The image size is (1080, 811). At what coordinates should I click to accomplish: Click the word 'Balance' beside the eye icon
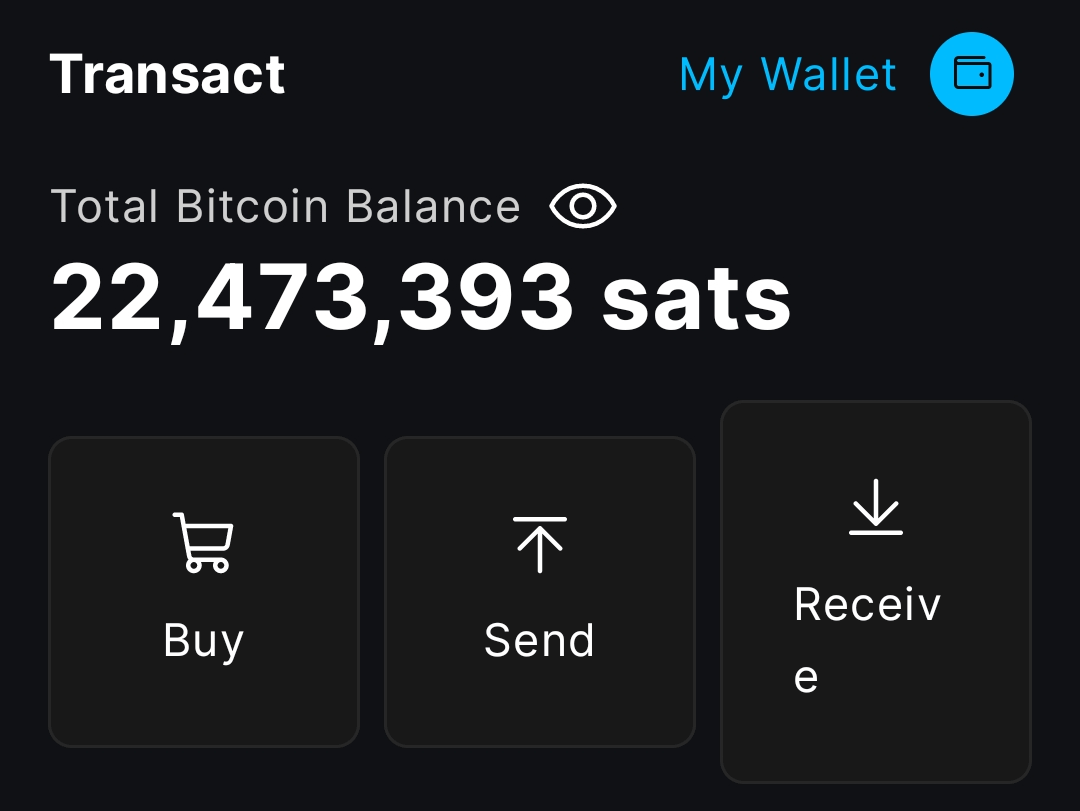433,207
